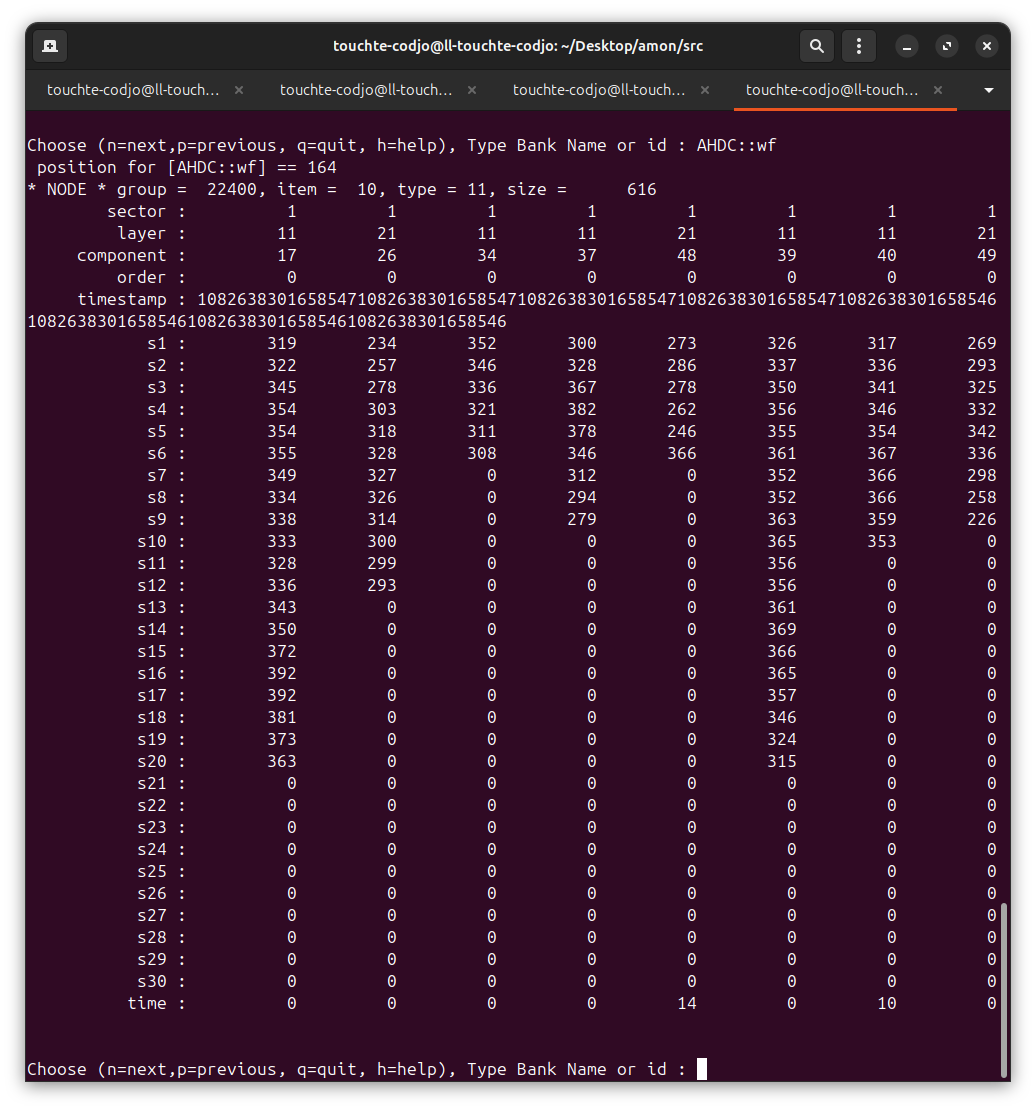Click the "s10" row label
This screenshot has width=1036, height=1110.
152,542
